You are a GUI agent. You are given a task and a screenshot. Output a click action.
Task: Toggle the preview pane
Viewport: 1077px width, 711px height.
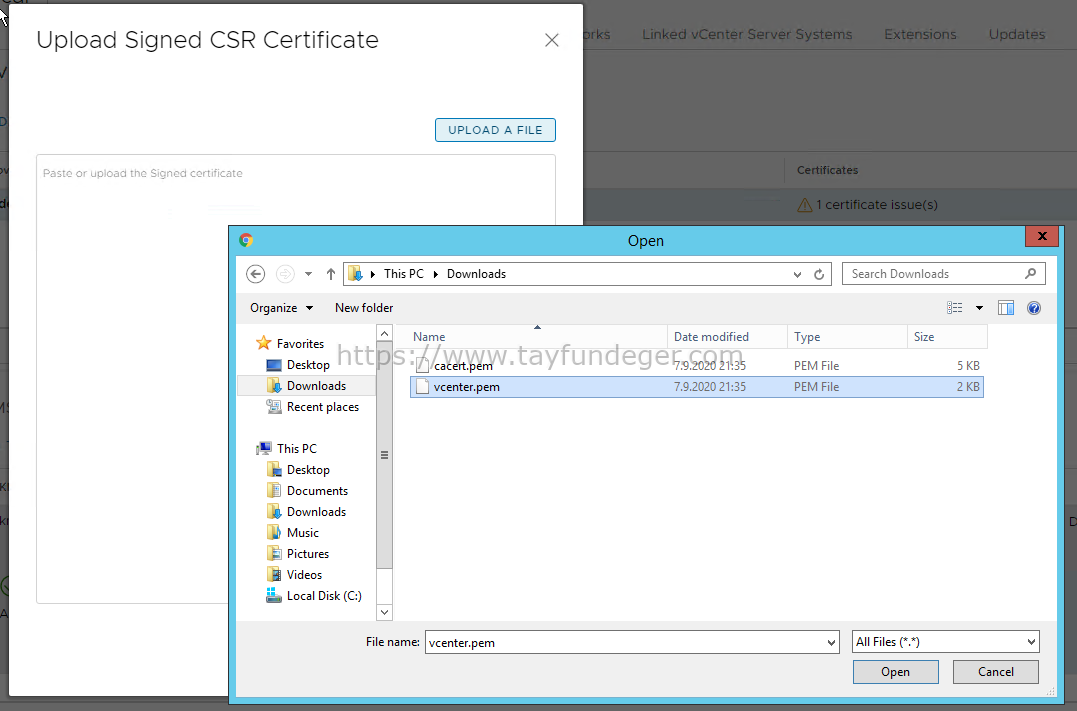1006,308
